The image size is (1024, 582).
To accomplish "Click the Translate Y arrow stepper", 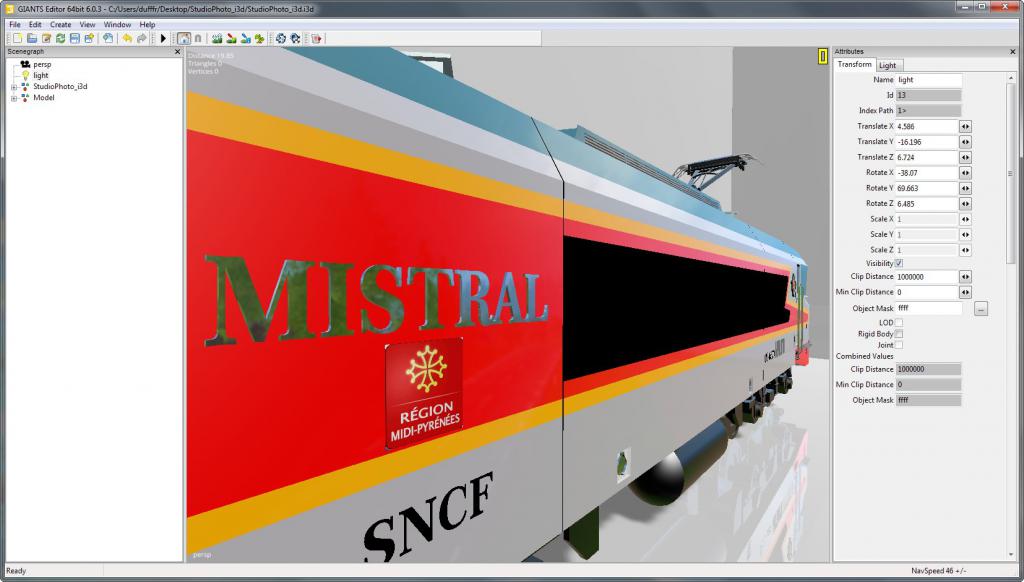I will 965,142.
